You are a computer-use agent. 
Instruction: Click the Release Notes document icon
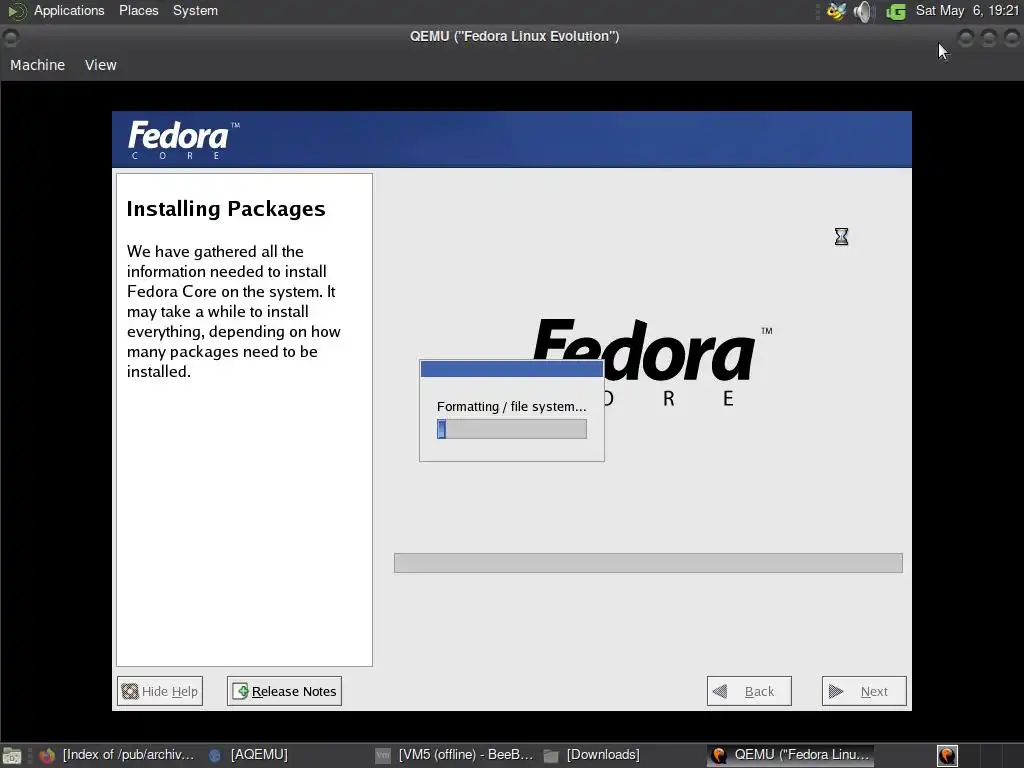coord(240,691)
